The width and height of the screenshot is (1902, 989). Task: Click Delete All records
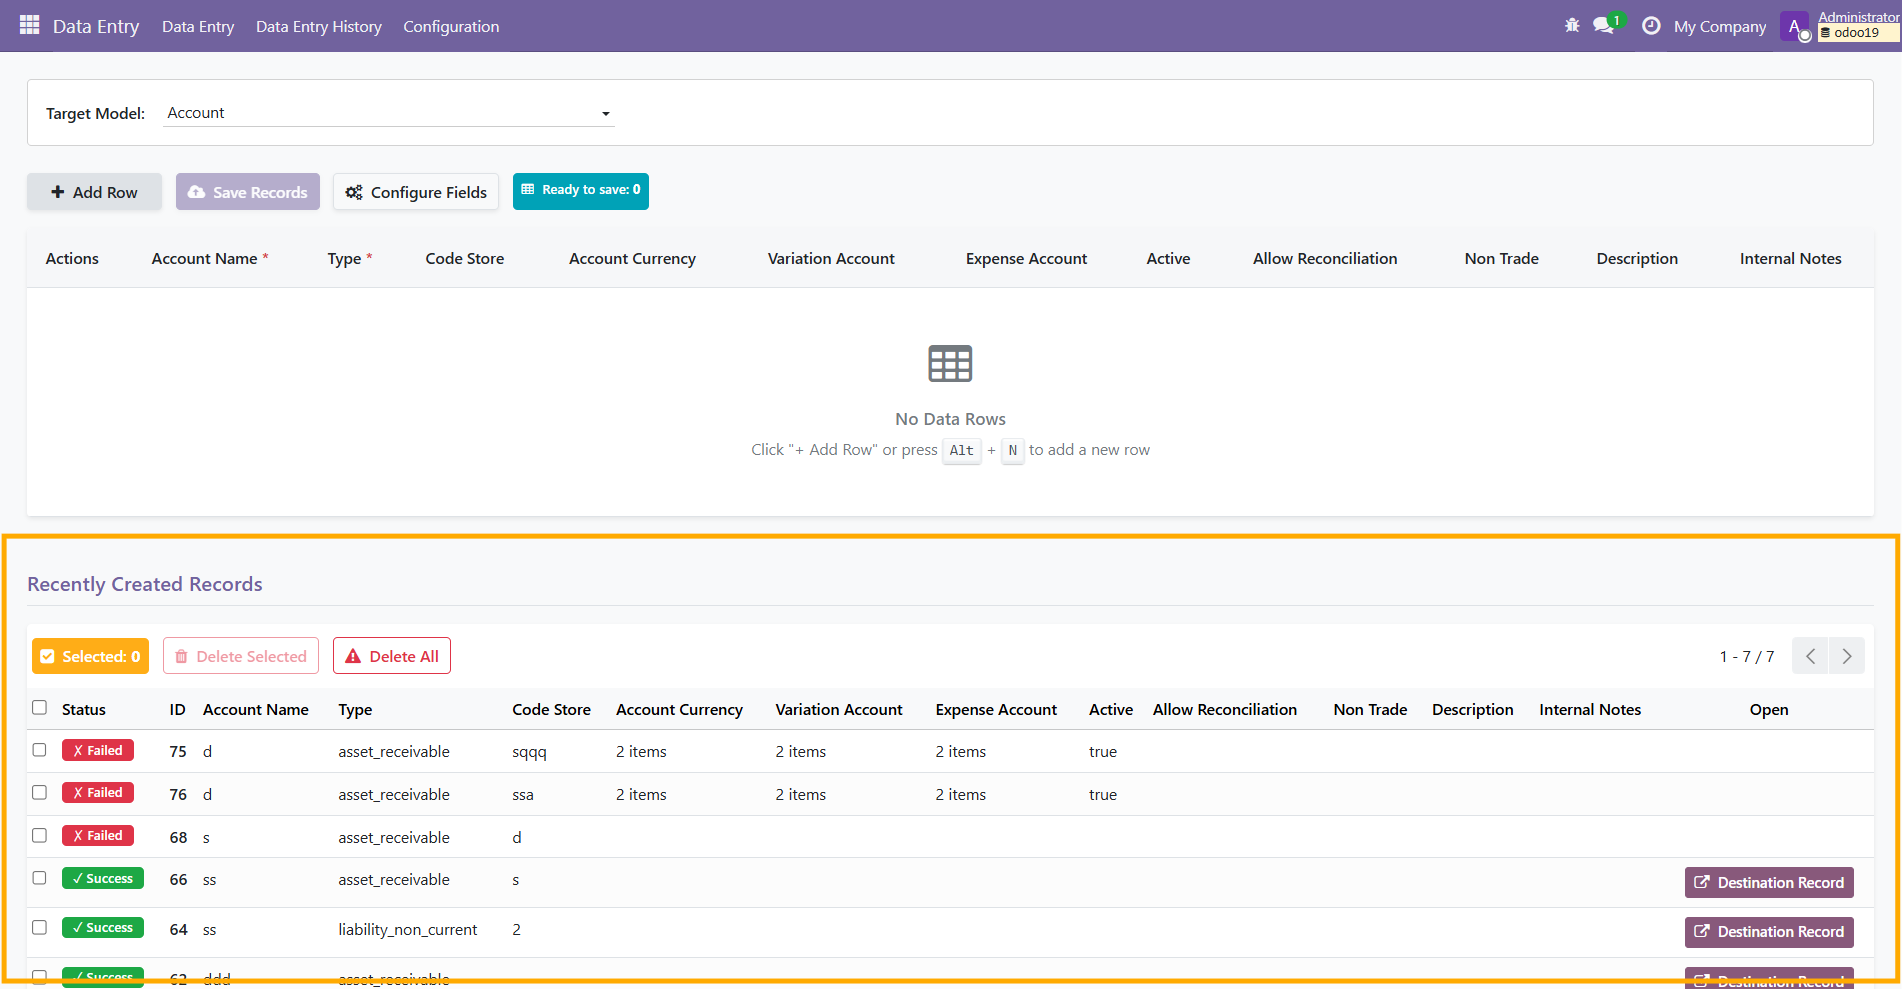click(x=391, y=655)
